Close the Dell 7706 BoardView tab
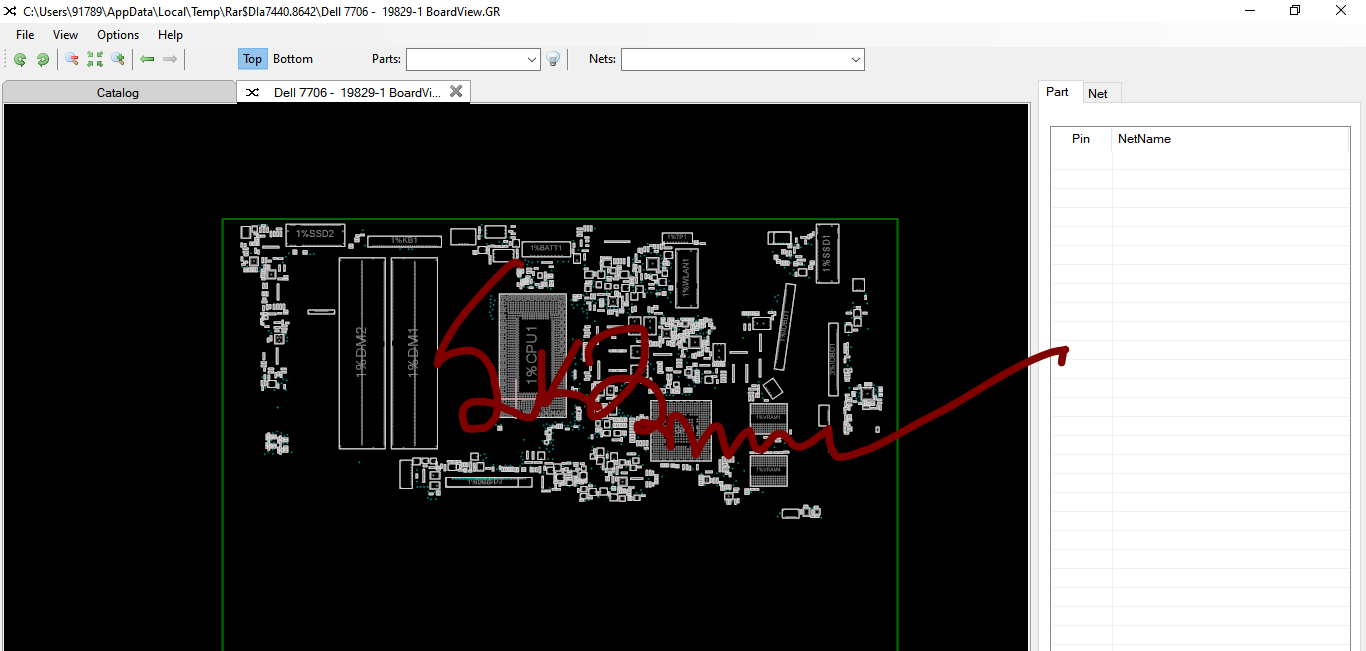Screen dimensions: 1366x651 coord(456,91)
